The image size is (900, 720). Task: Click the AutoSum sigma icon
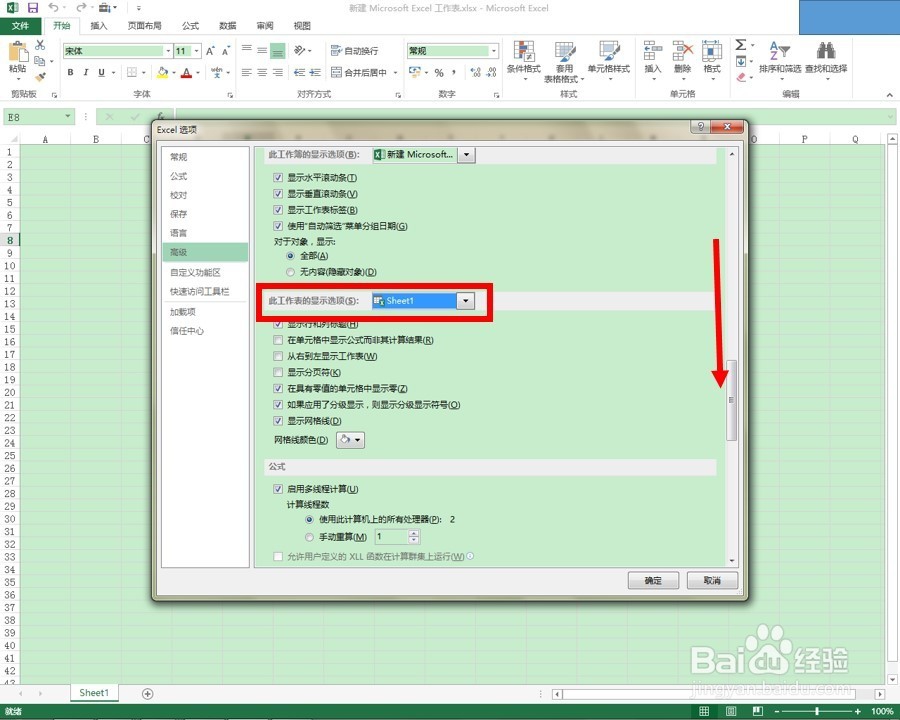click(741, 45)
